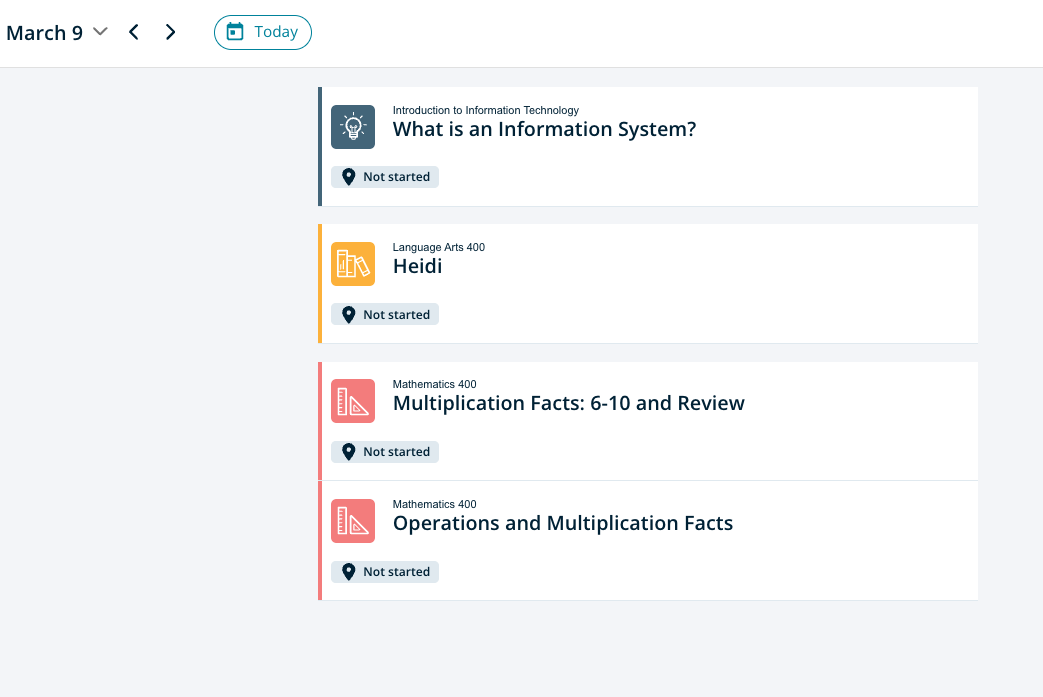
Task: Click the books icon beside Heidi
Action: tap(353, 264)
